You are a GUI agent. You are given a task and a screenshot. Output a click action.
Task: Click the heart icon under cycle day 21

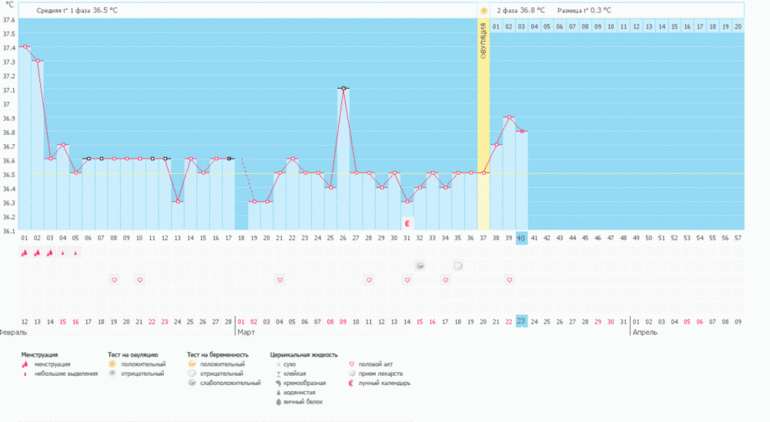click(280, 280)
